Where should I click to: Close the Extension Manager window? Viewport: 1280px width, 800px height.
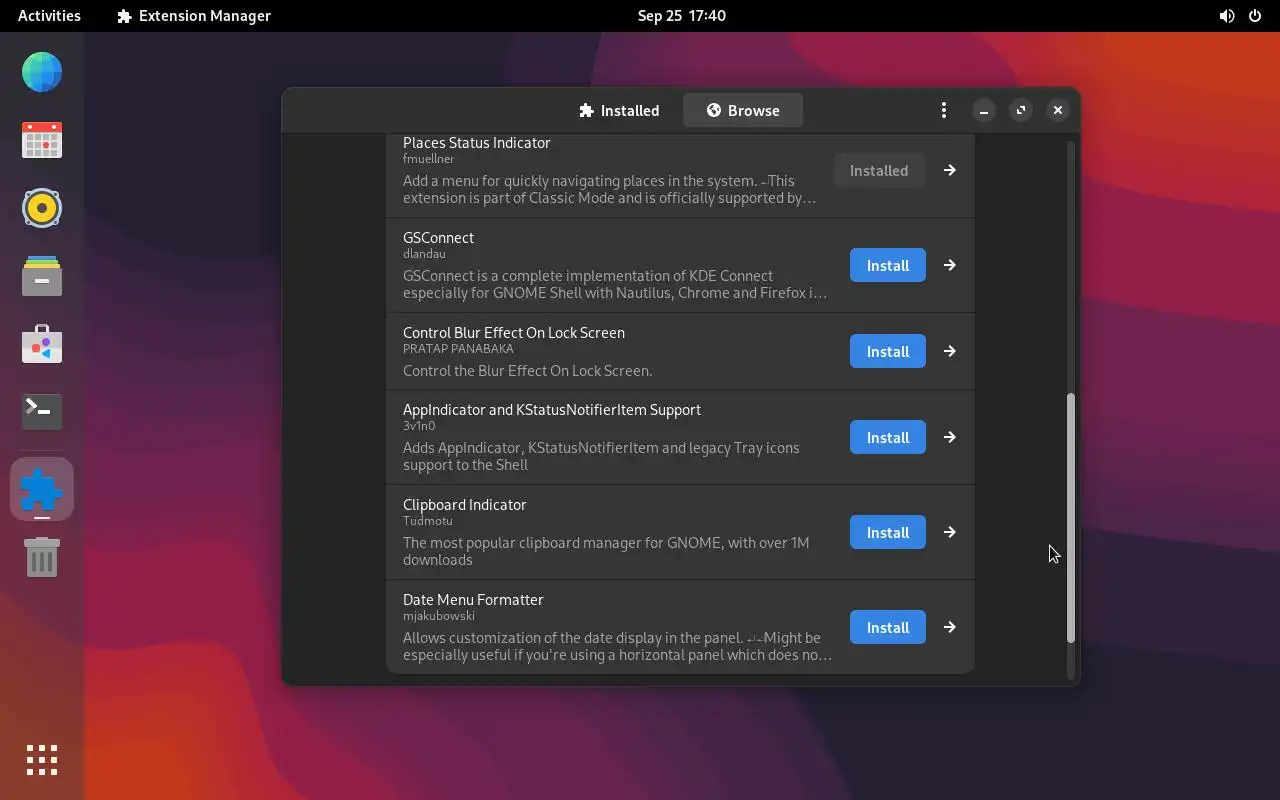pyautogui.click(x=1058, y=110)
